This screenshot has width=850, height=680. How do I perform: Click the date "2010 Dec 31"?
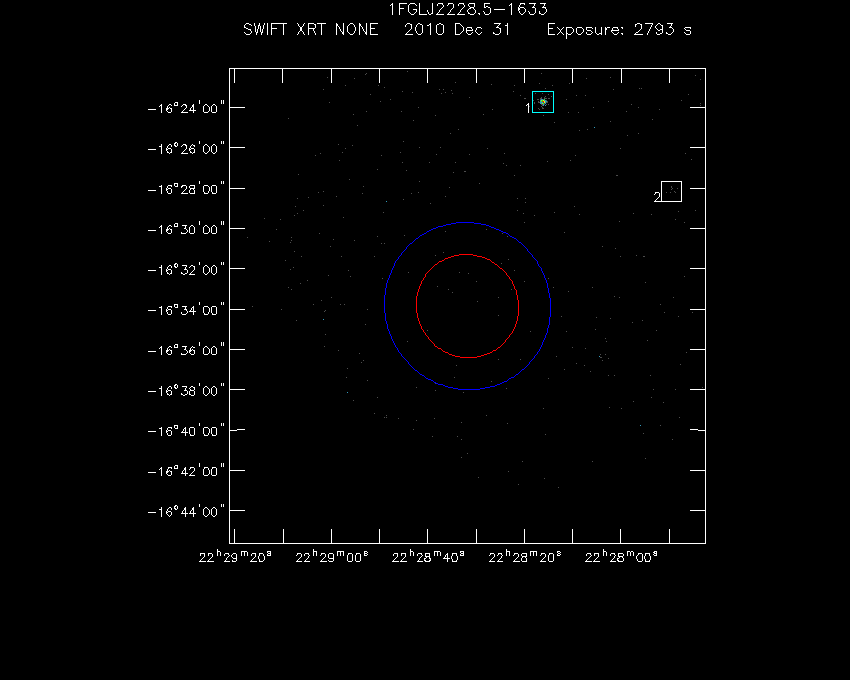457,29
